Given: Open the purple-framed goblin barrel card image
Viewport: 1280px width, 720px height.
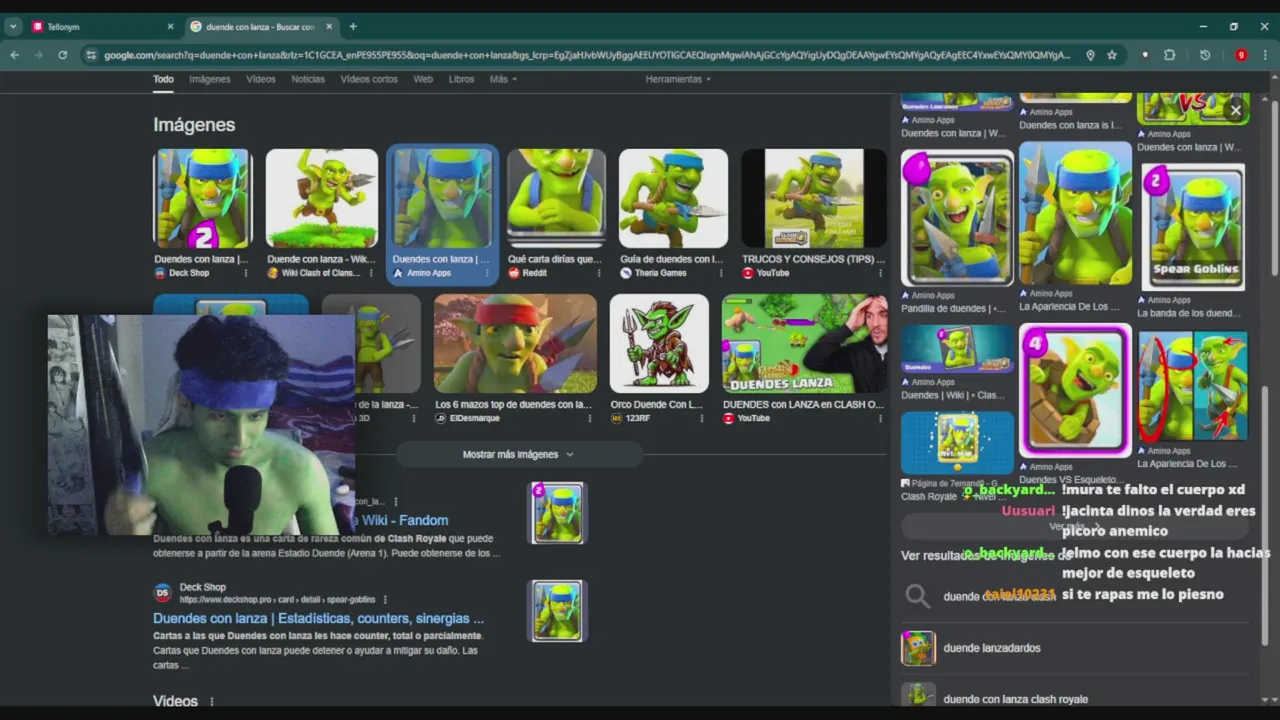Looking at the screenshot, I should point(1075,390).
